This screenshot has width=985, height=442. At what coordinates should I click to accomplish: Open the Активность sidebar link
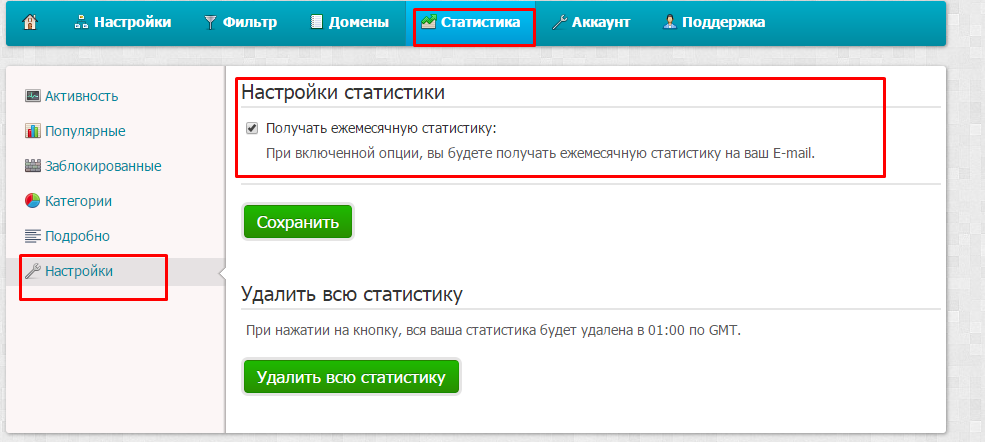tap(82, 96)
